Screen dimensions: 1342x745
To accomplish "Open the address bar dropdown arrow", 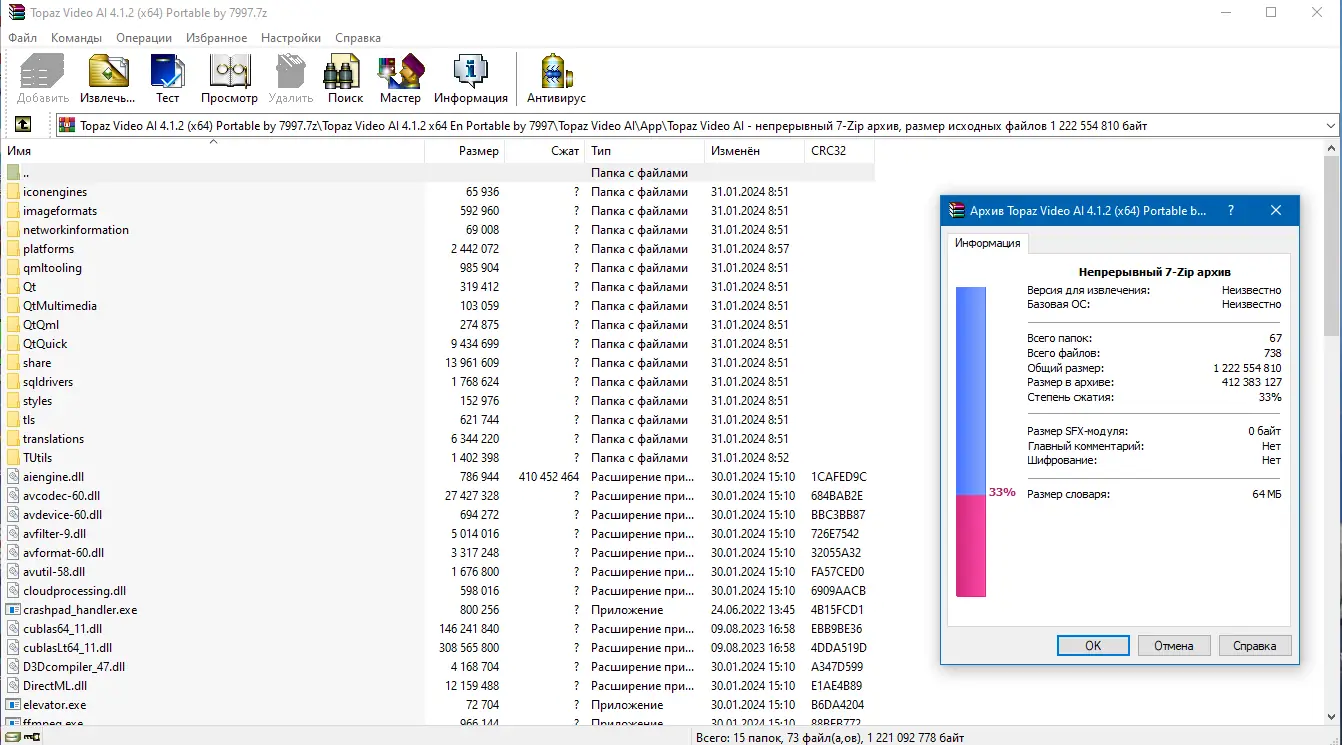I will tap(1331, 124).
